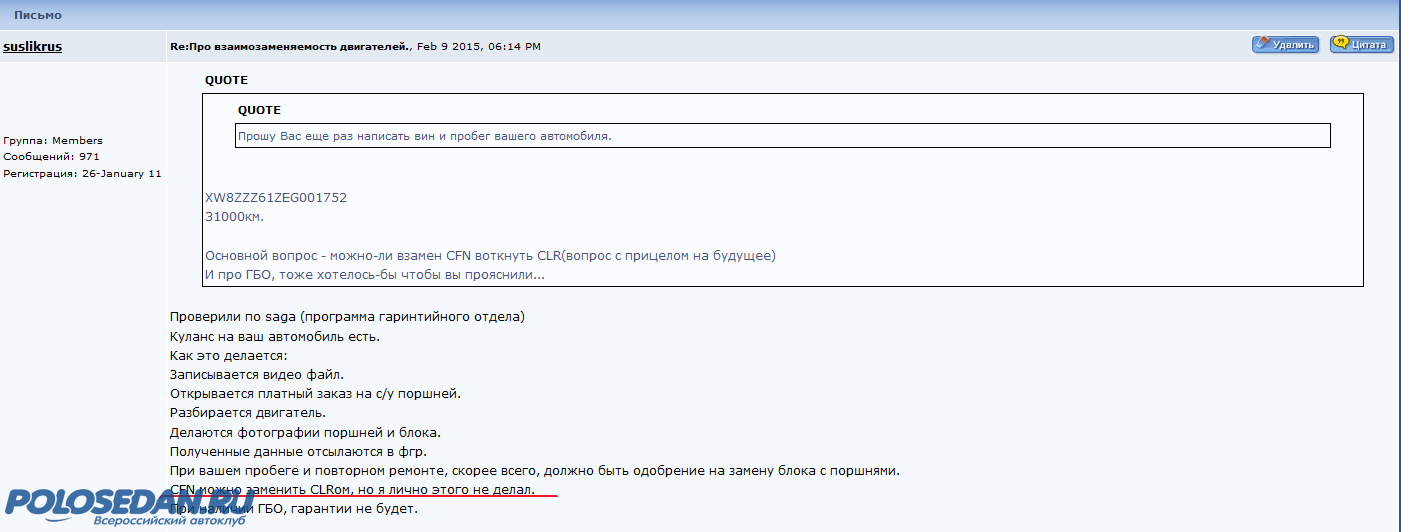Image resolution: width=1401 pixels, height=532 pixels.
Task: Click the line starting Основной вопрос
Action: coord(490,256)
